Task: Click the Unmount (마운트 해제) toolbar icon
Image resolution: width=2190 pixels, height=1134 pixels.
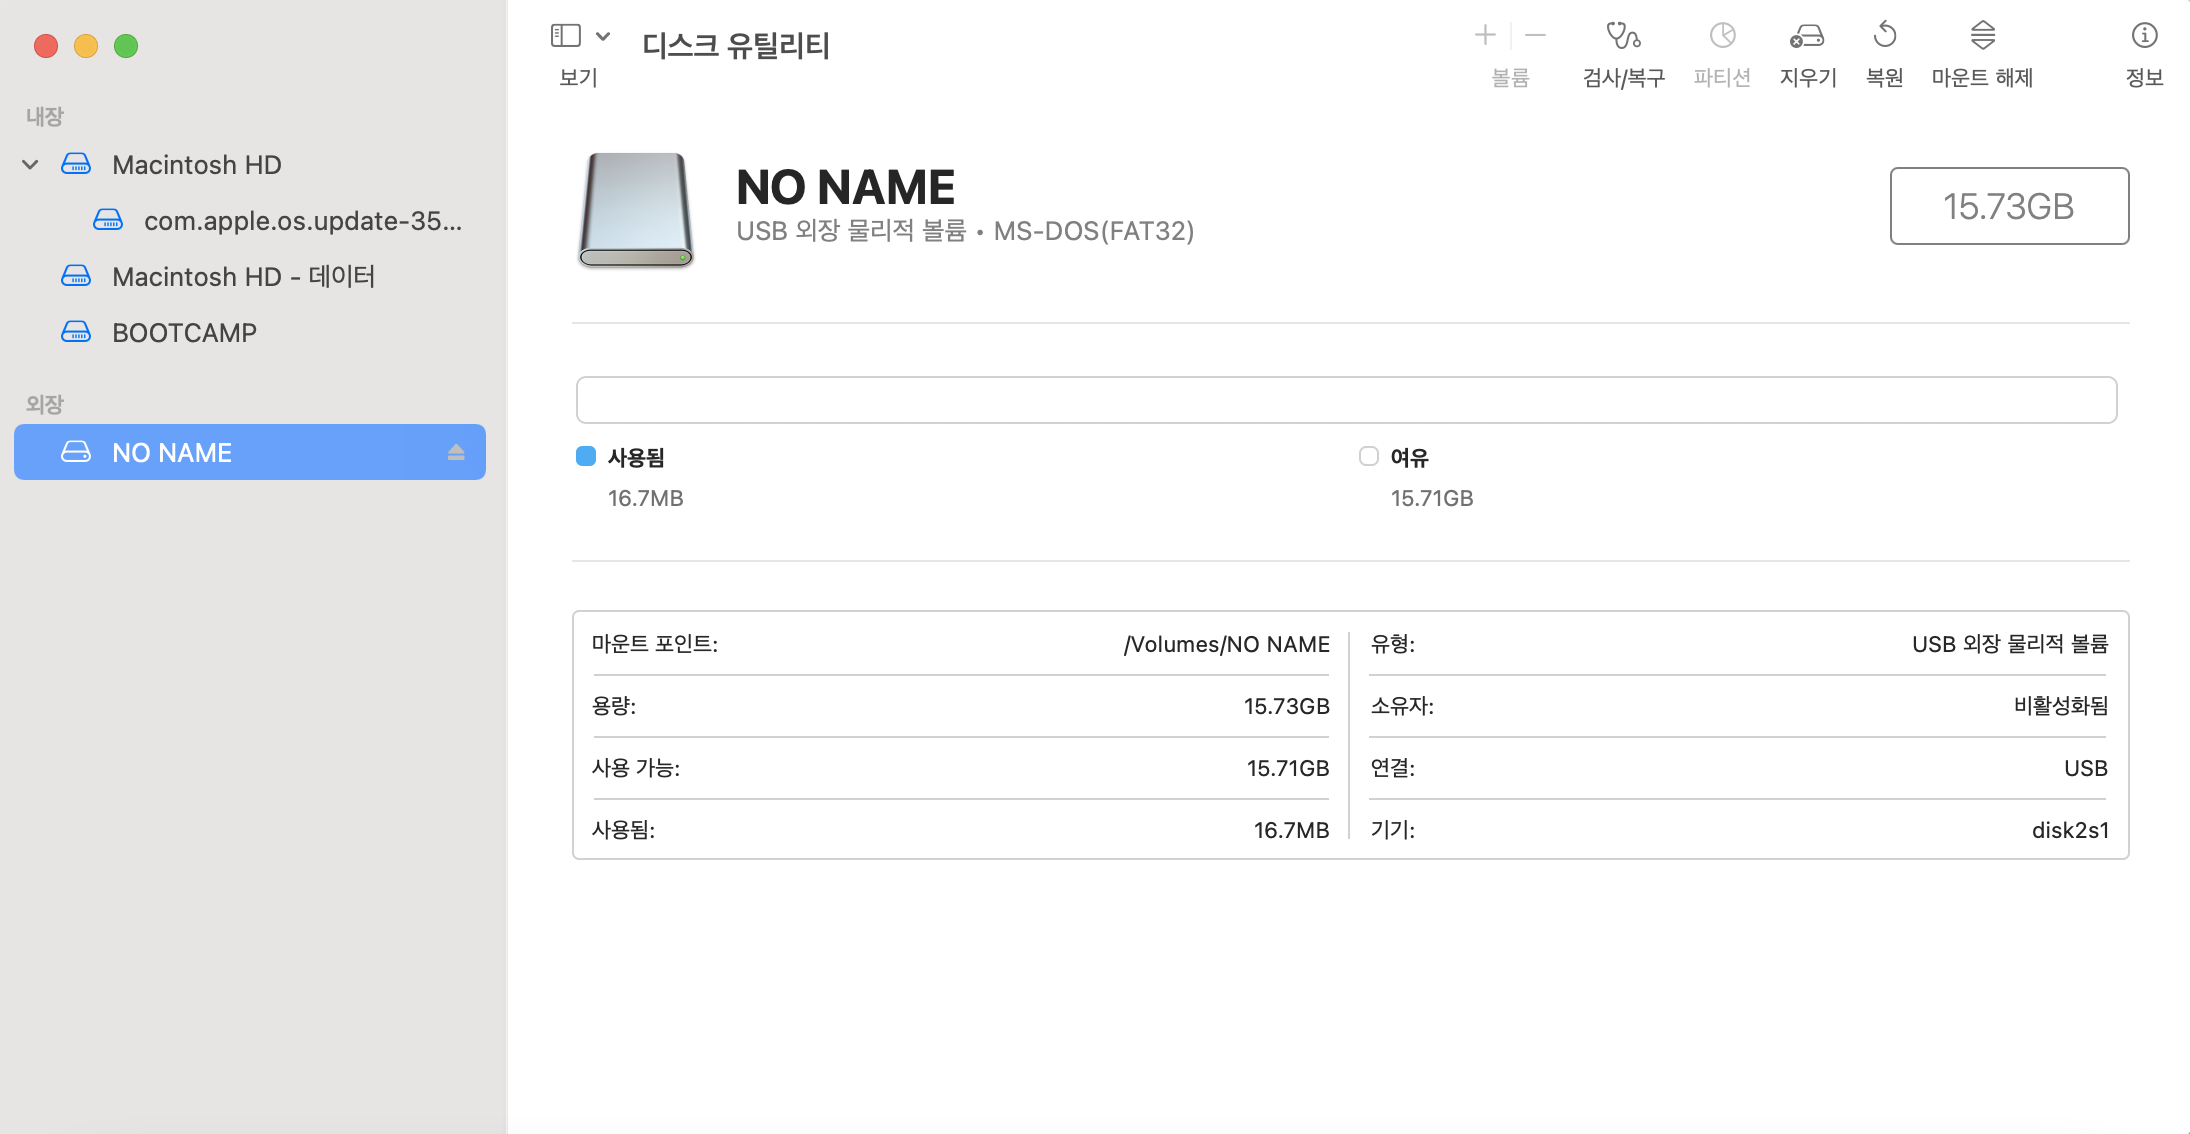Action: tap(1982, 37)
